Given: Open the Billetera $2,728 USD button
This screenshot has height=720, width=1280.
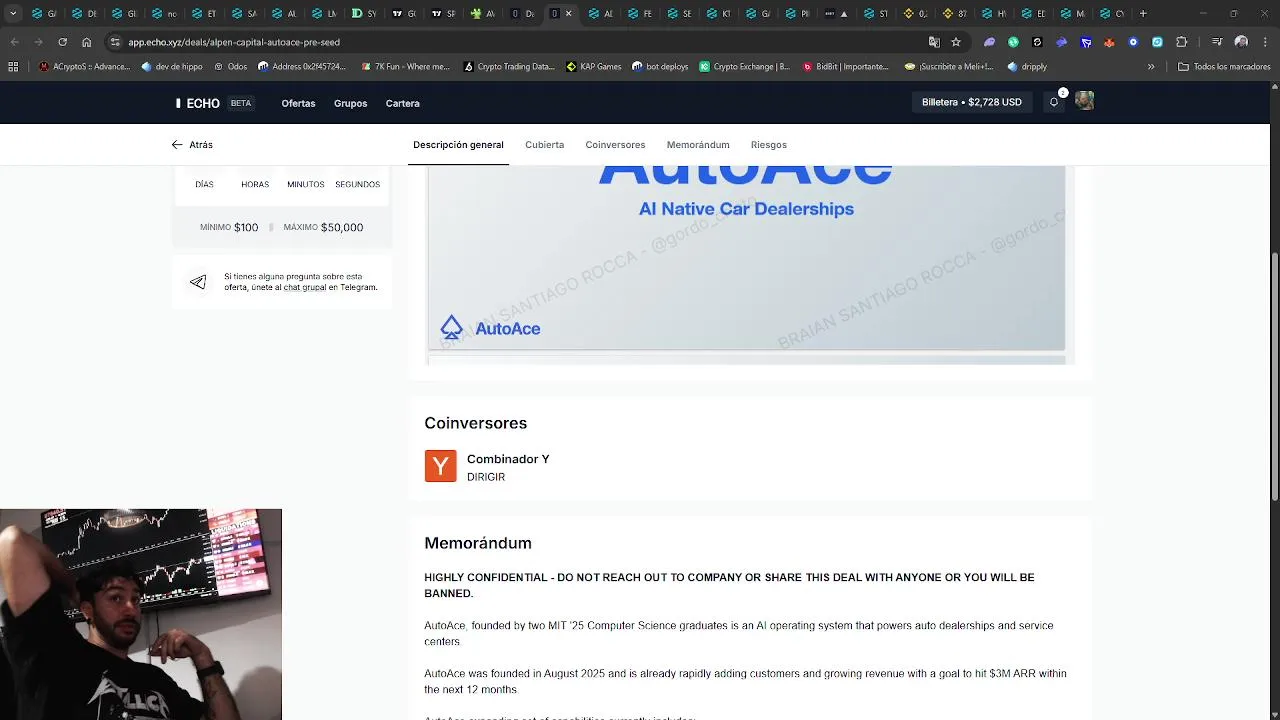Looking at the screenshot, I should click(x=972, y=102).
